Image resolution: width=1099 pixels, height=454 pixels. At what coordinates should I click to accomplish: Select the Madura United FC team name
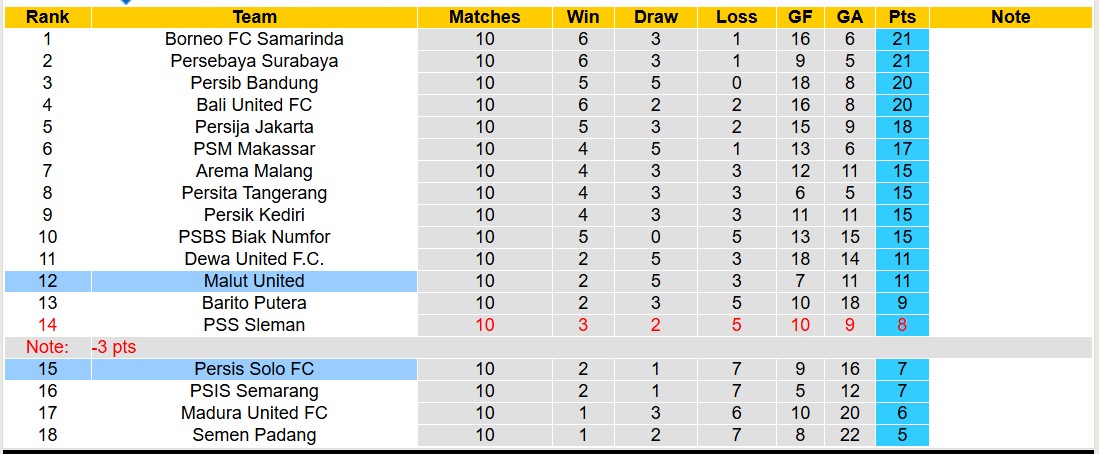[x=254, y=413]
